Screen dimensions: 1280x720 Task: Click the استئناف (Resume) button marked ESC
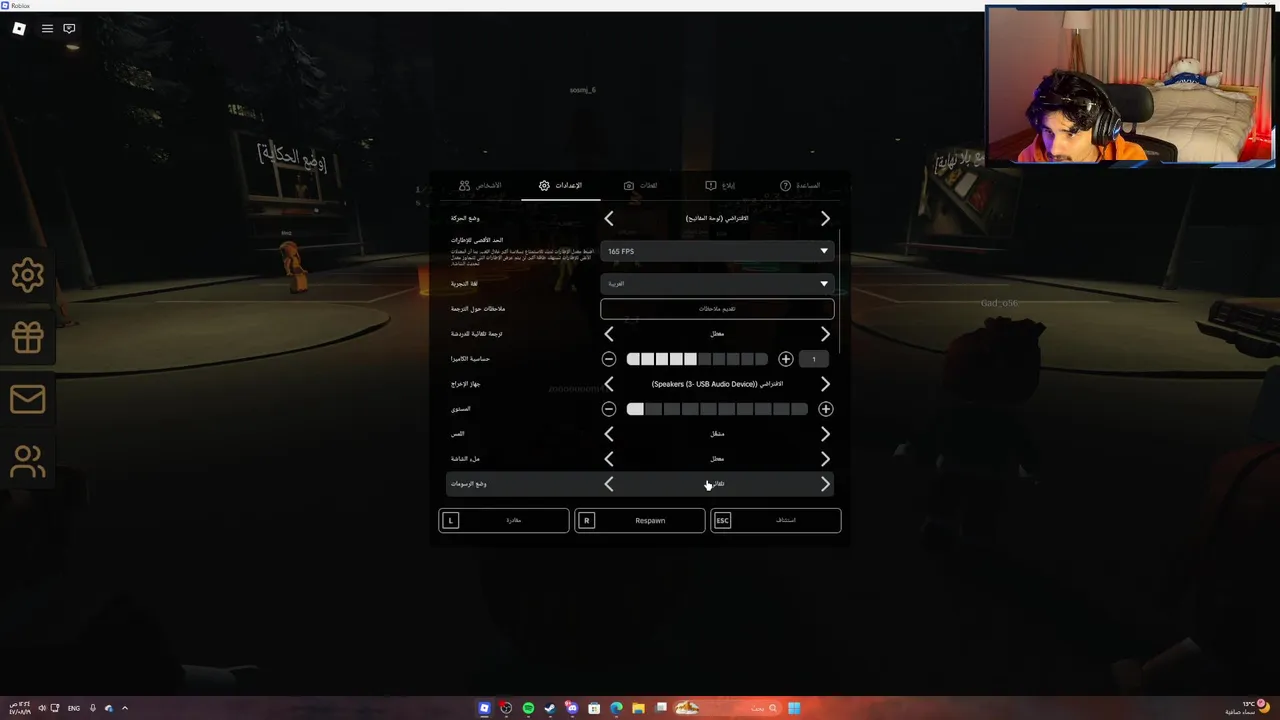pos(776,520)
